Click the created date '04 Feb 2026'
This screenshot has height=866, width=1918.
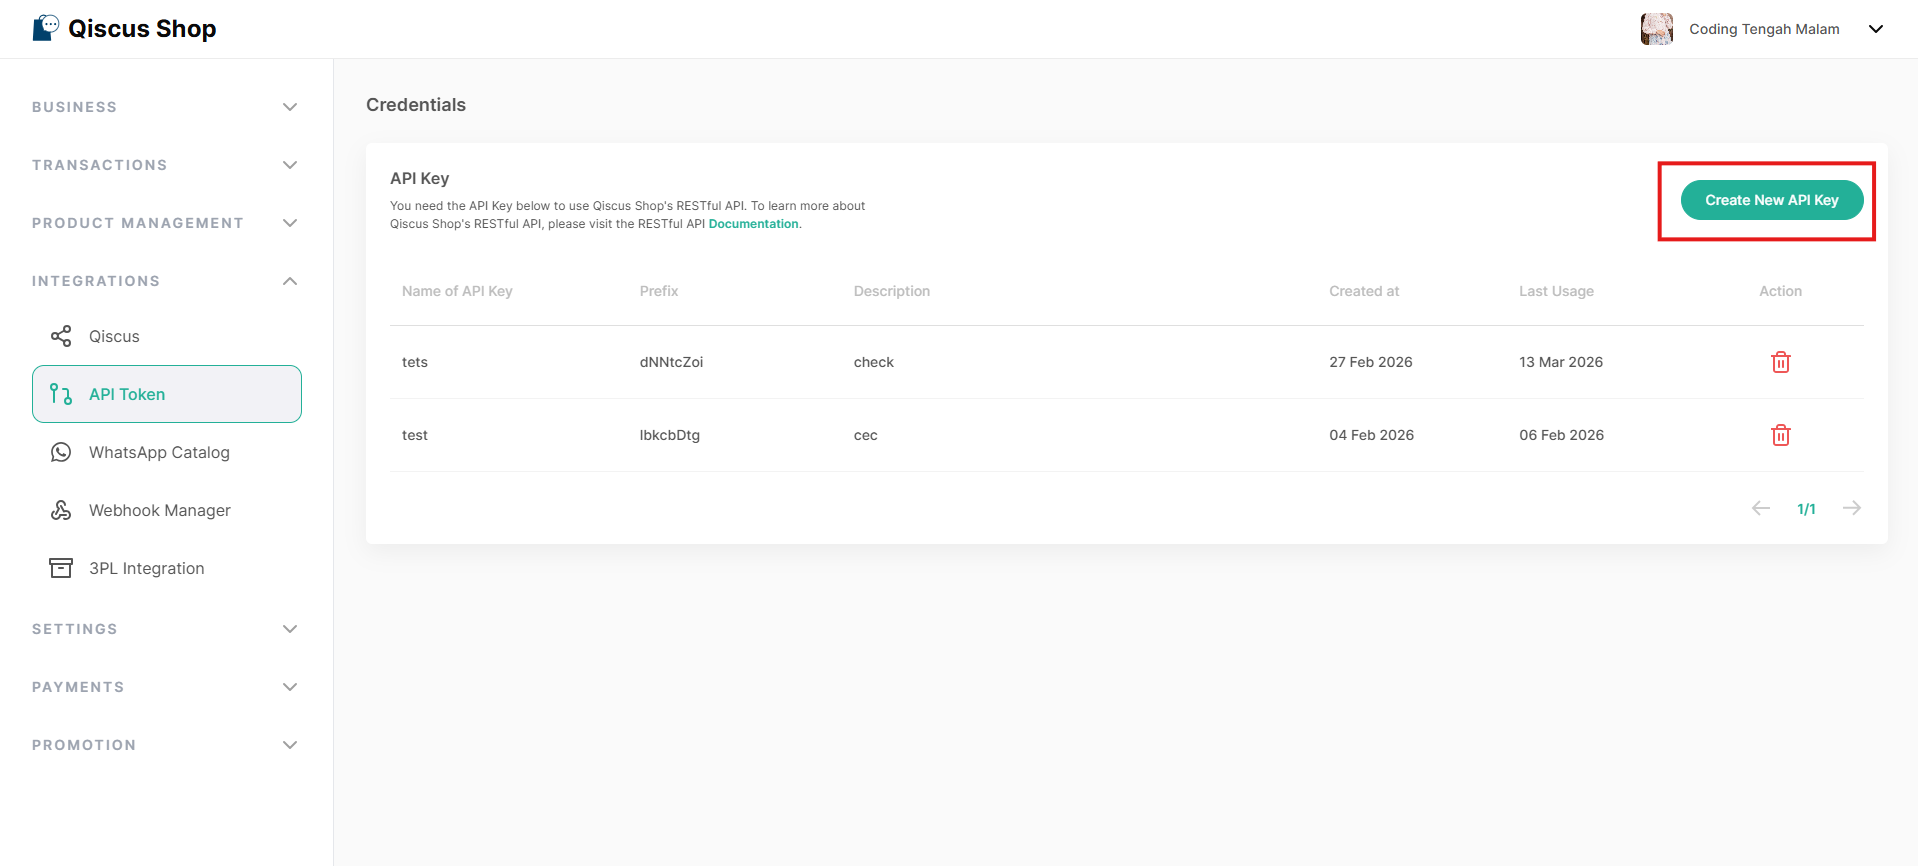1372,435
